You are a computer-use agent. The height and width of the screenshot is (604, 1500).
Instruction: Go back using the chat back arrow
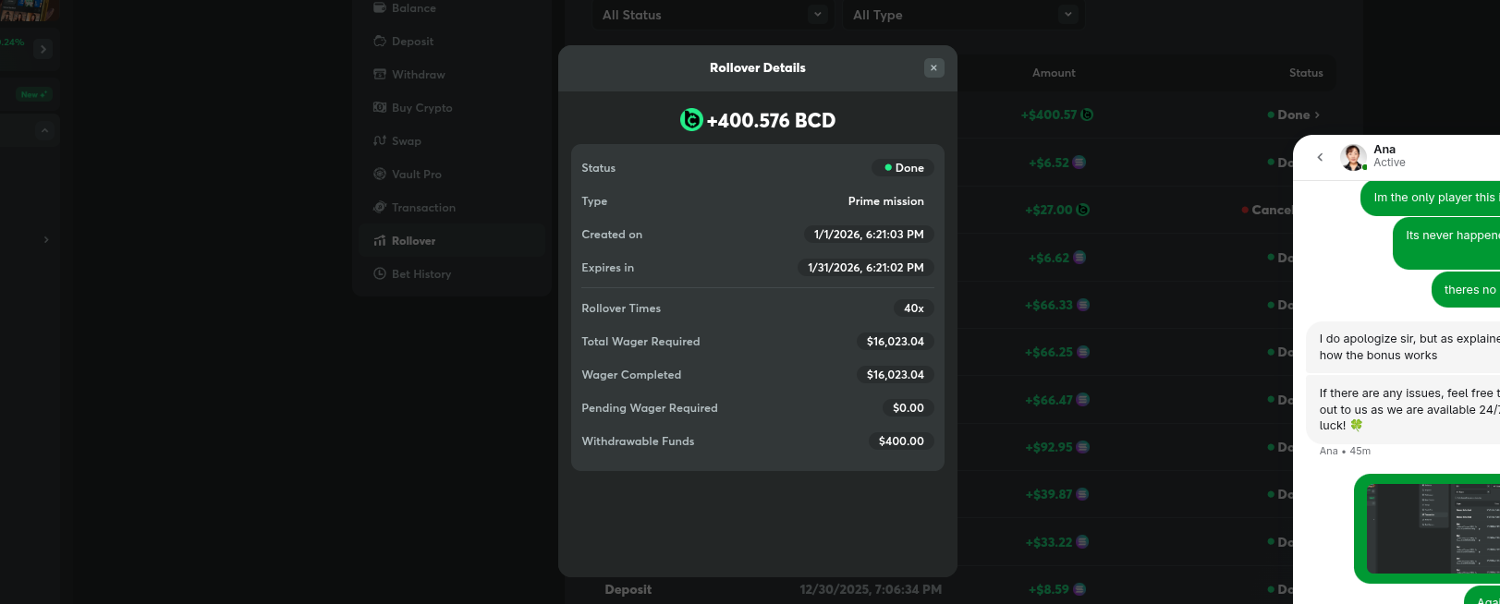coord(1320,157)
